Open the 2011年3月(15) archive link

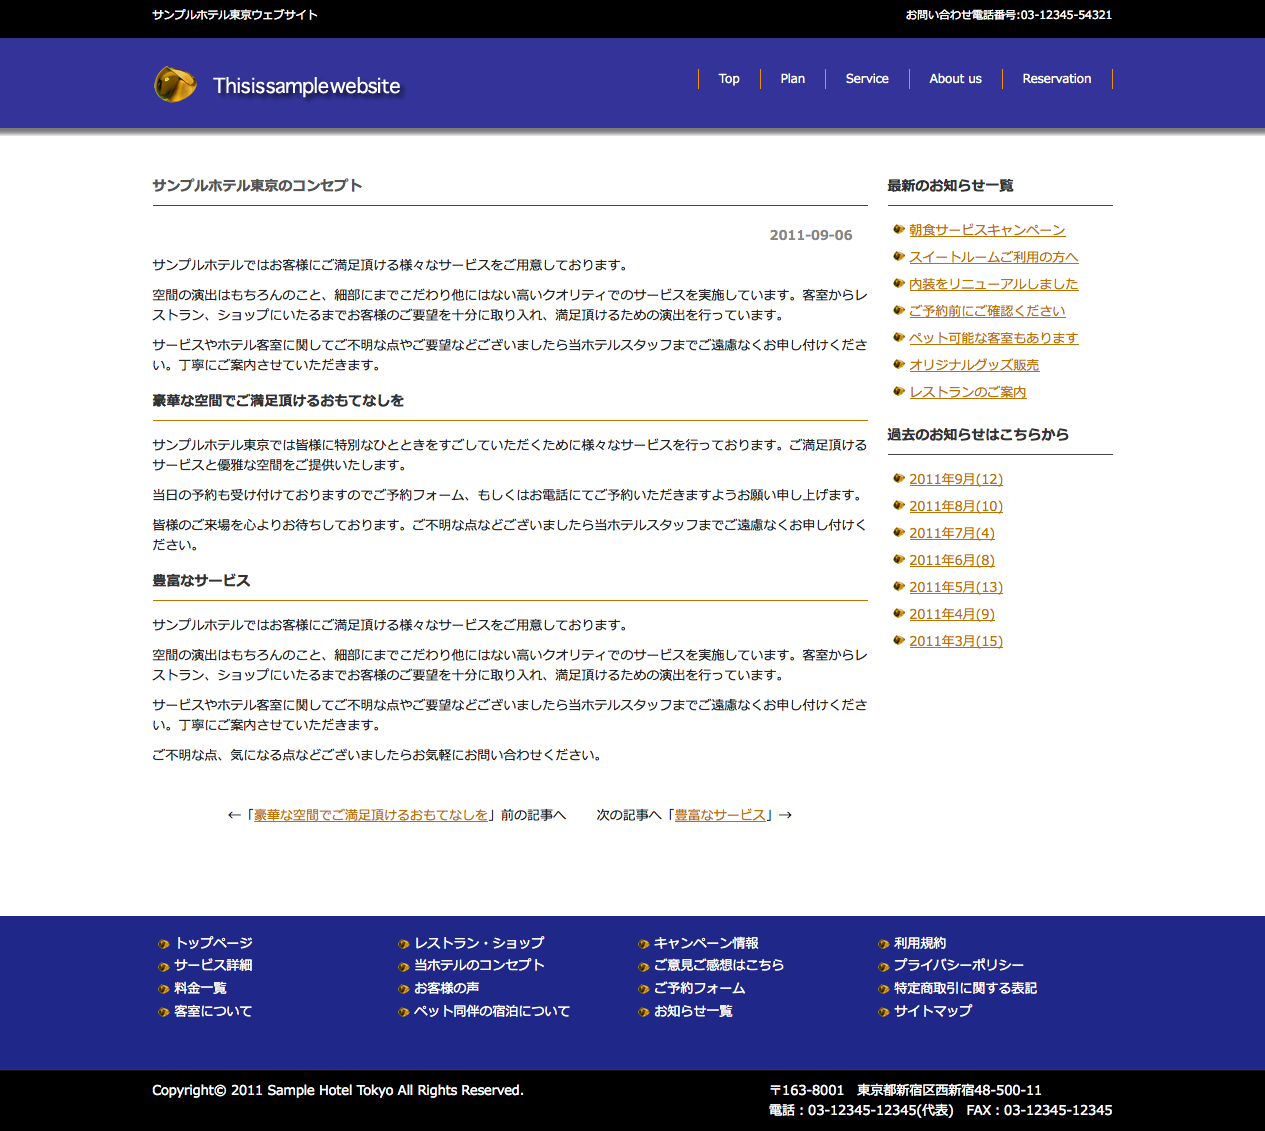955,641
